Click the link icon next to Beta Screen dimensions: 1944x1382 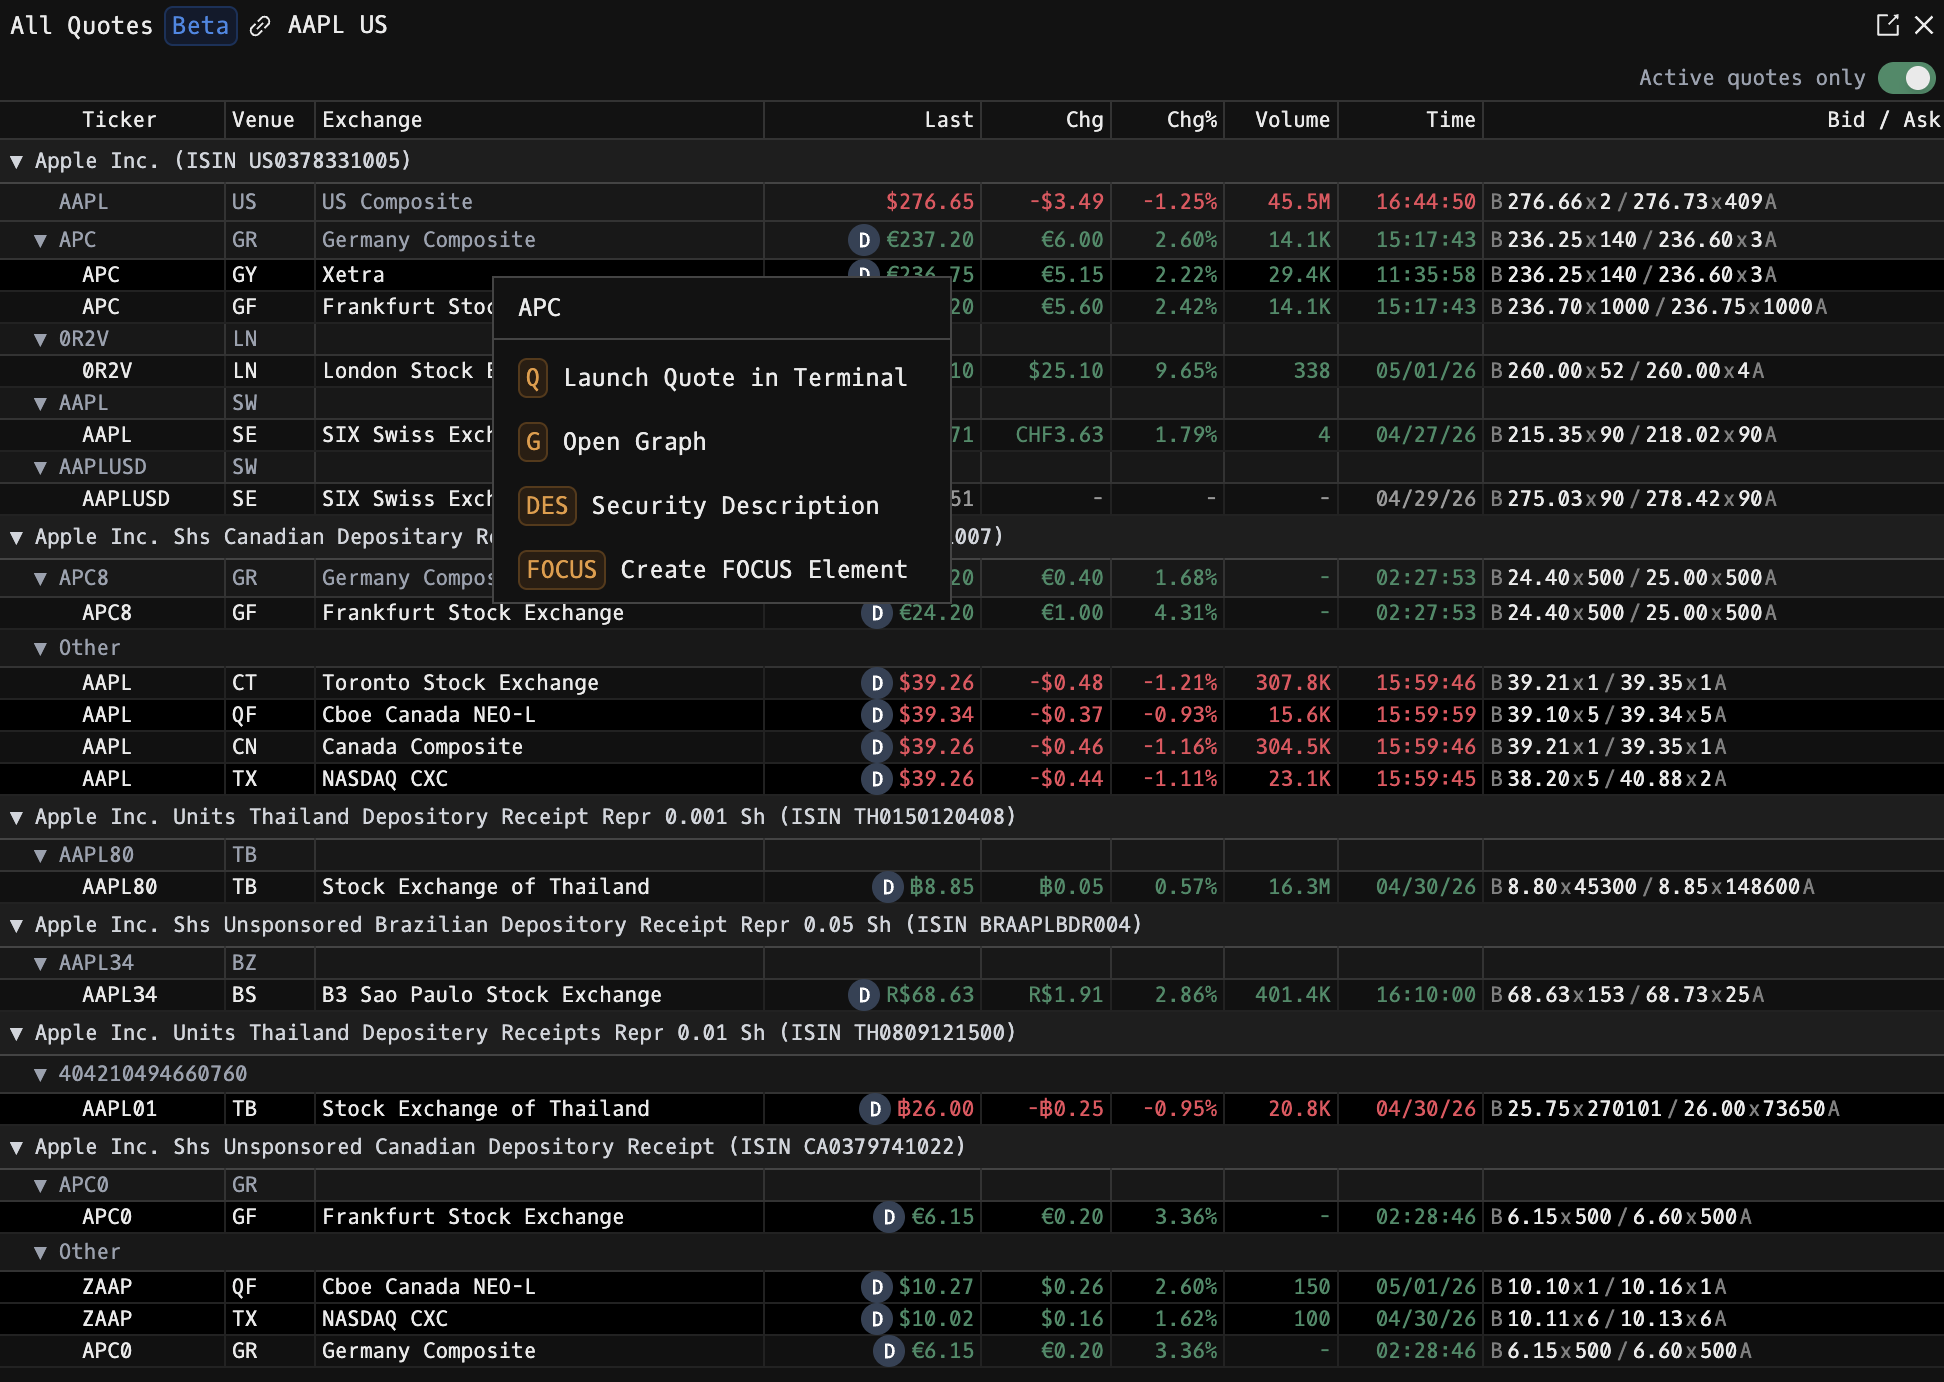260,26
